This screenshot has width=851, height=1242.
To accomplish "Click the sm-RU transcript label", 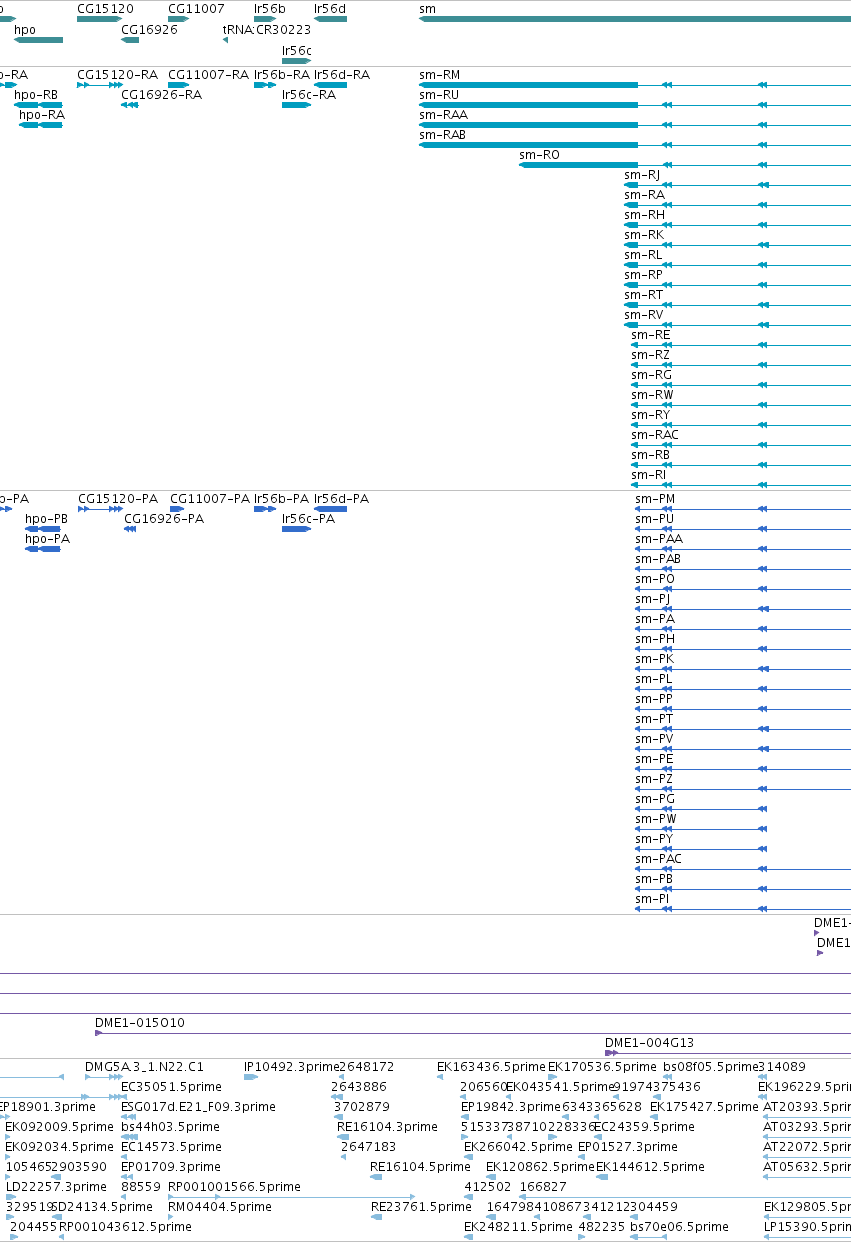I will point(439,95).
